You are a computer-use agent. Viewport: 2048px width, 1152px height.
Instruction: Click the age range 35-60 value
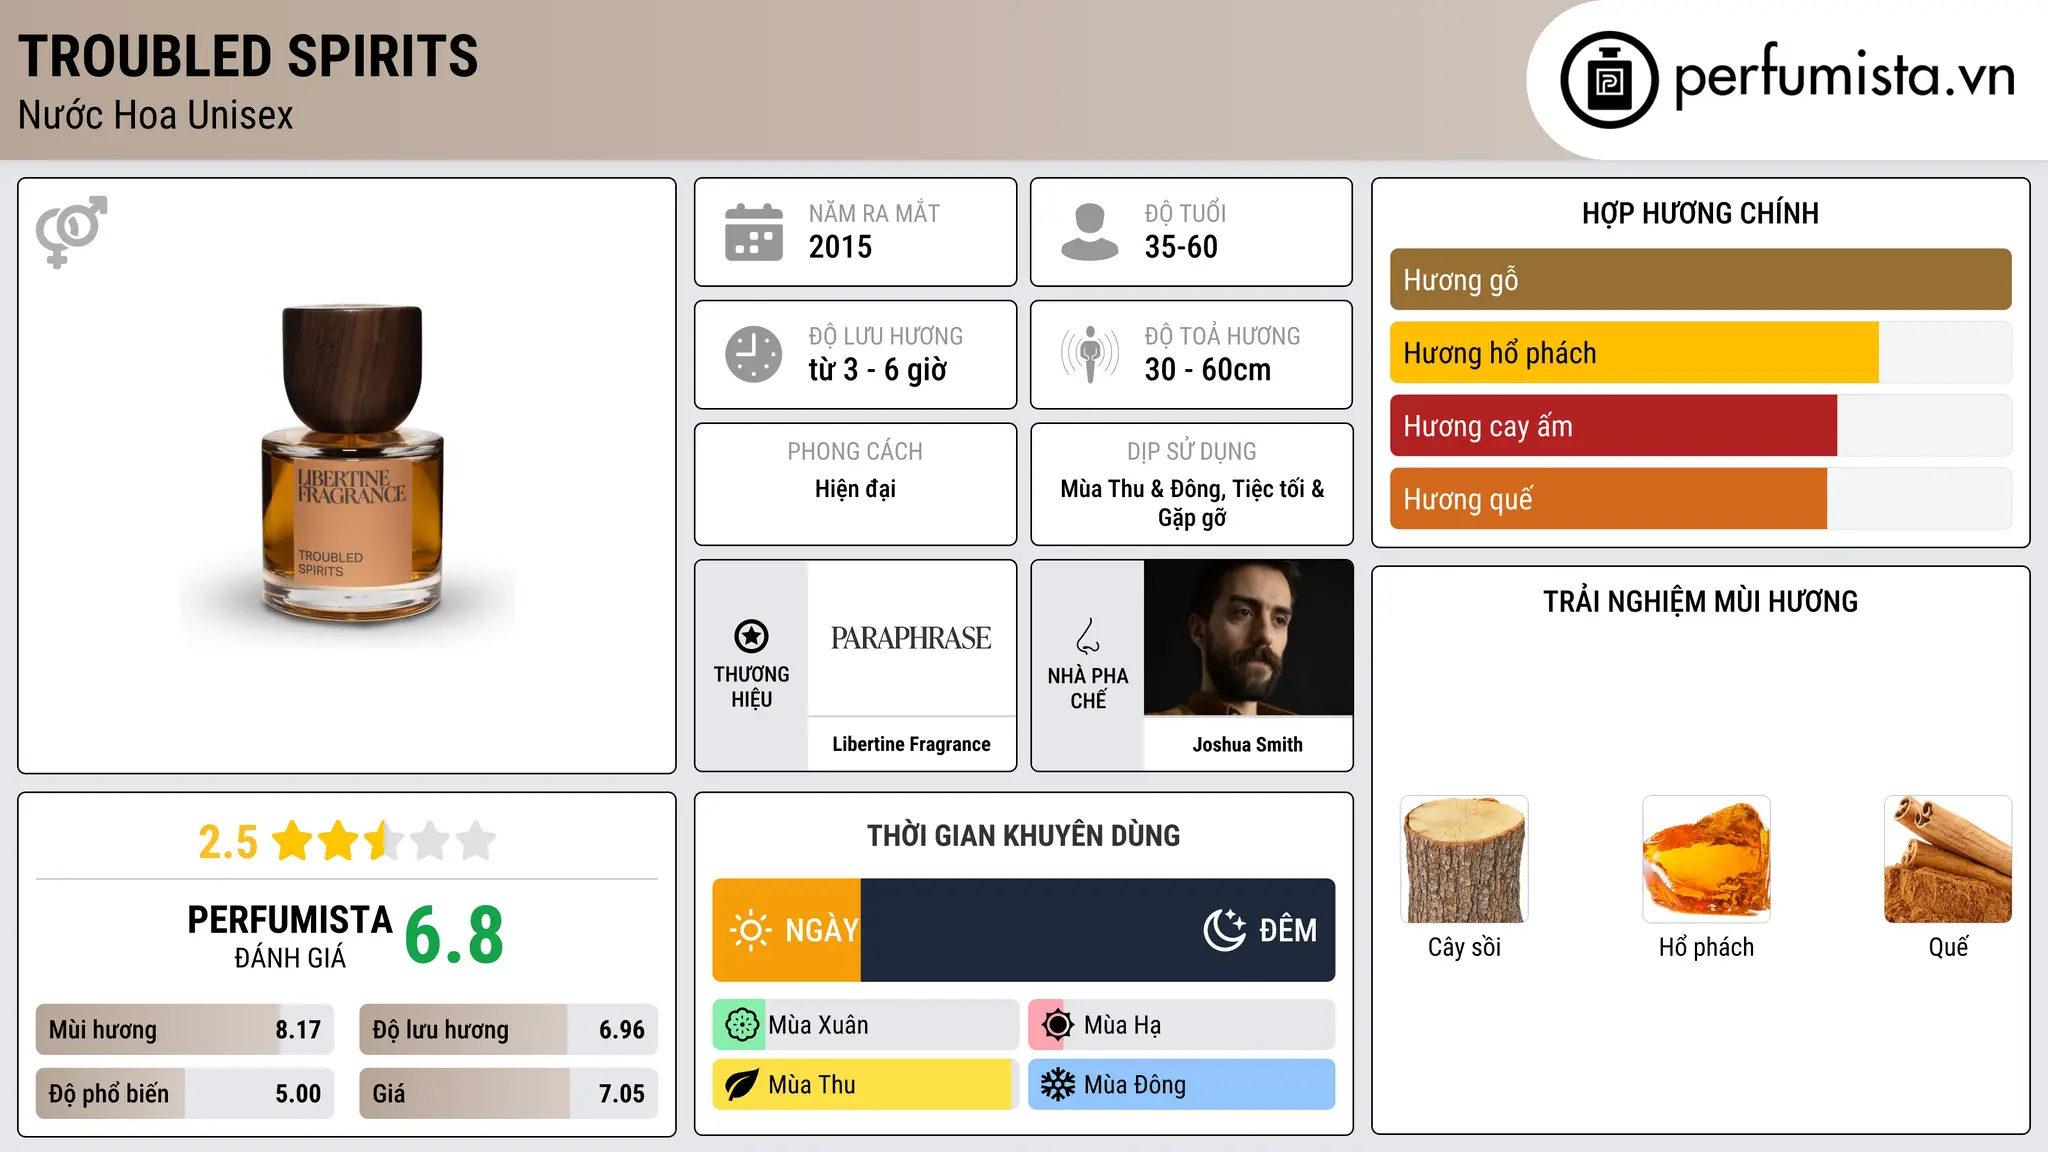(x=1181, y=247)
